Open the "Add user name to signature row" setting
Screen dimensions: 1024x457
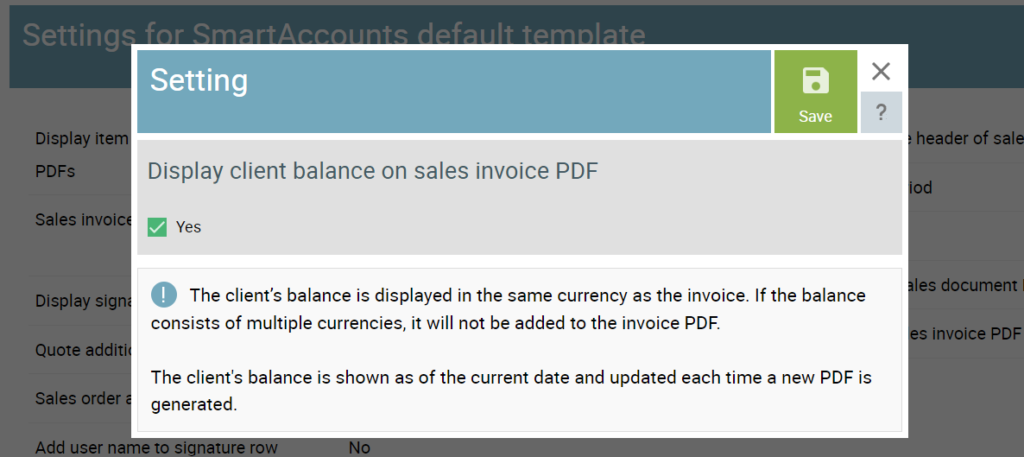pos(157,448)
